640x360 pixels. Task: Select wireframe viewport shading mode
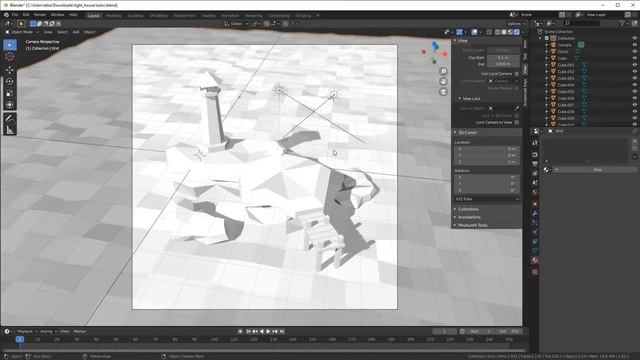[x=498, y=32]
